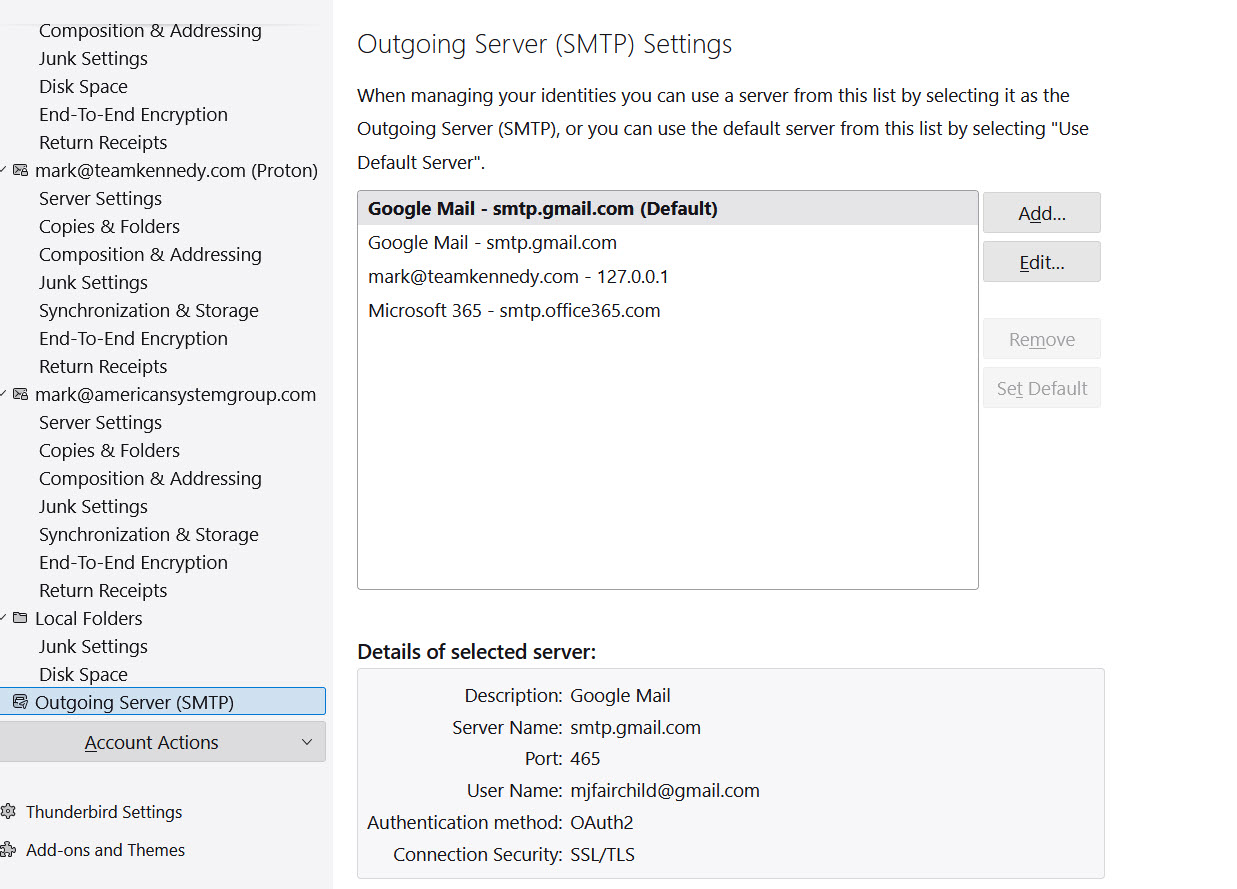The width and height of the screenshot is (1237, 889).
Task: Click the Thunderbird Settings gear icon
Action: 9,812
